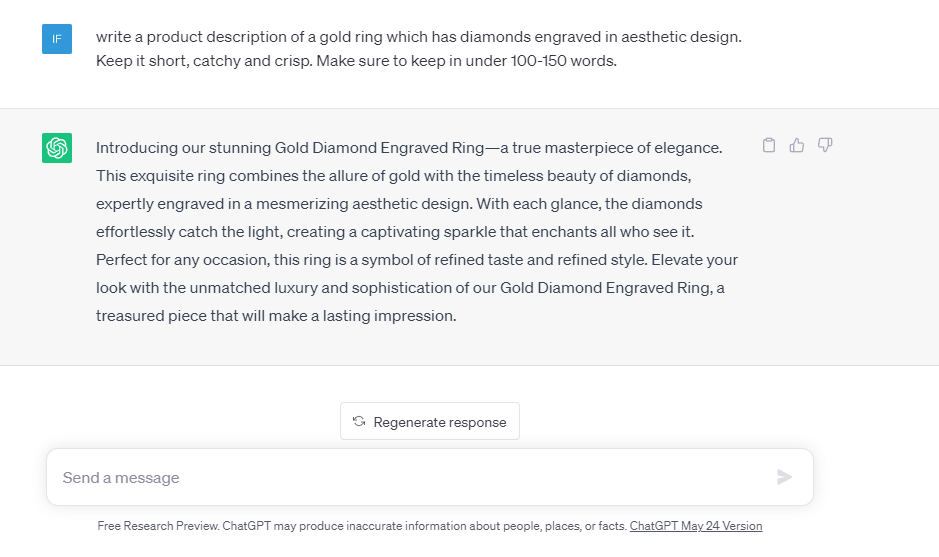
Task: Give the response a thumbs up
Action: coord(797,146)
